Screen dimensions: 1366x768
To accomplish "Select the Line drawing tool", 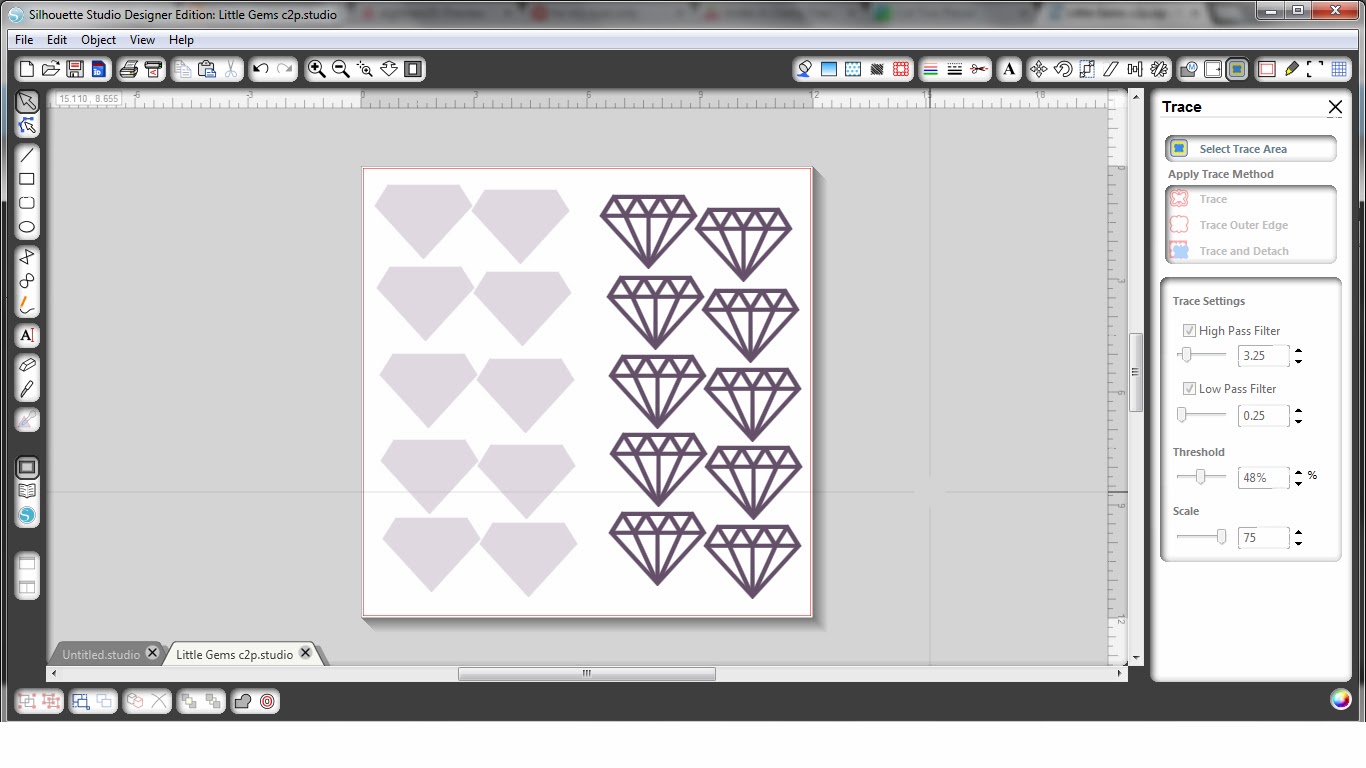I will [x=27, y=155].
